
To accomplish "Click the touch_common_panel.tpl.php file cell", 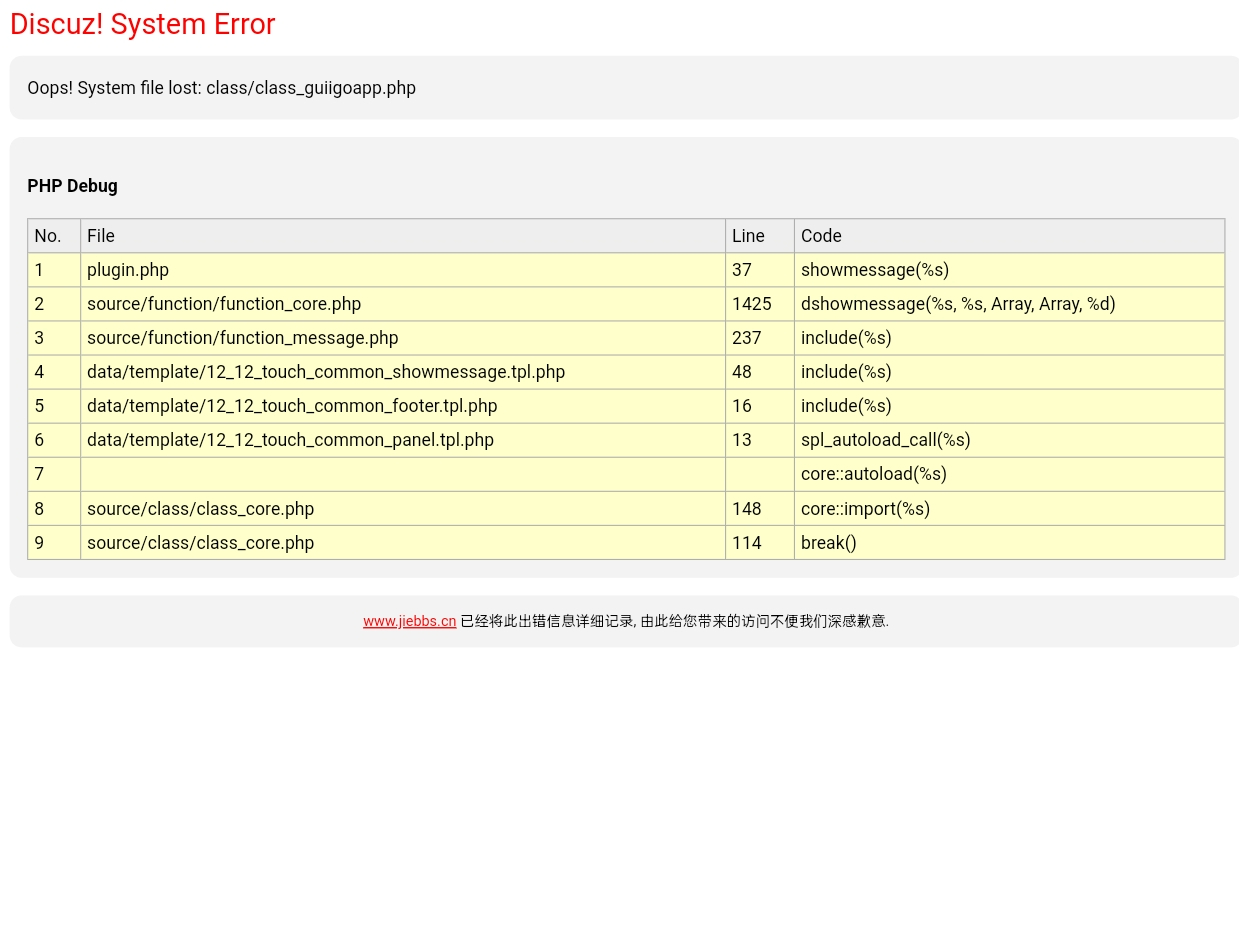I will pyautogui.click(x=290, y=440).
